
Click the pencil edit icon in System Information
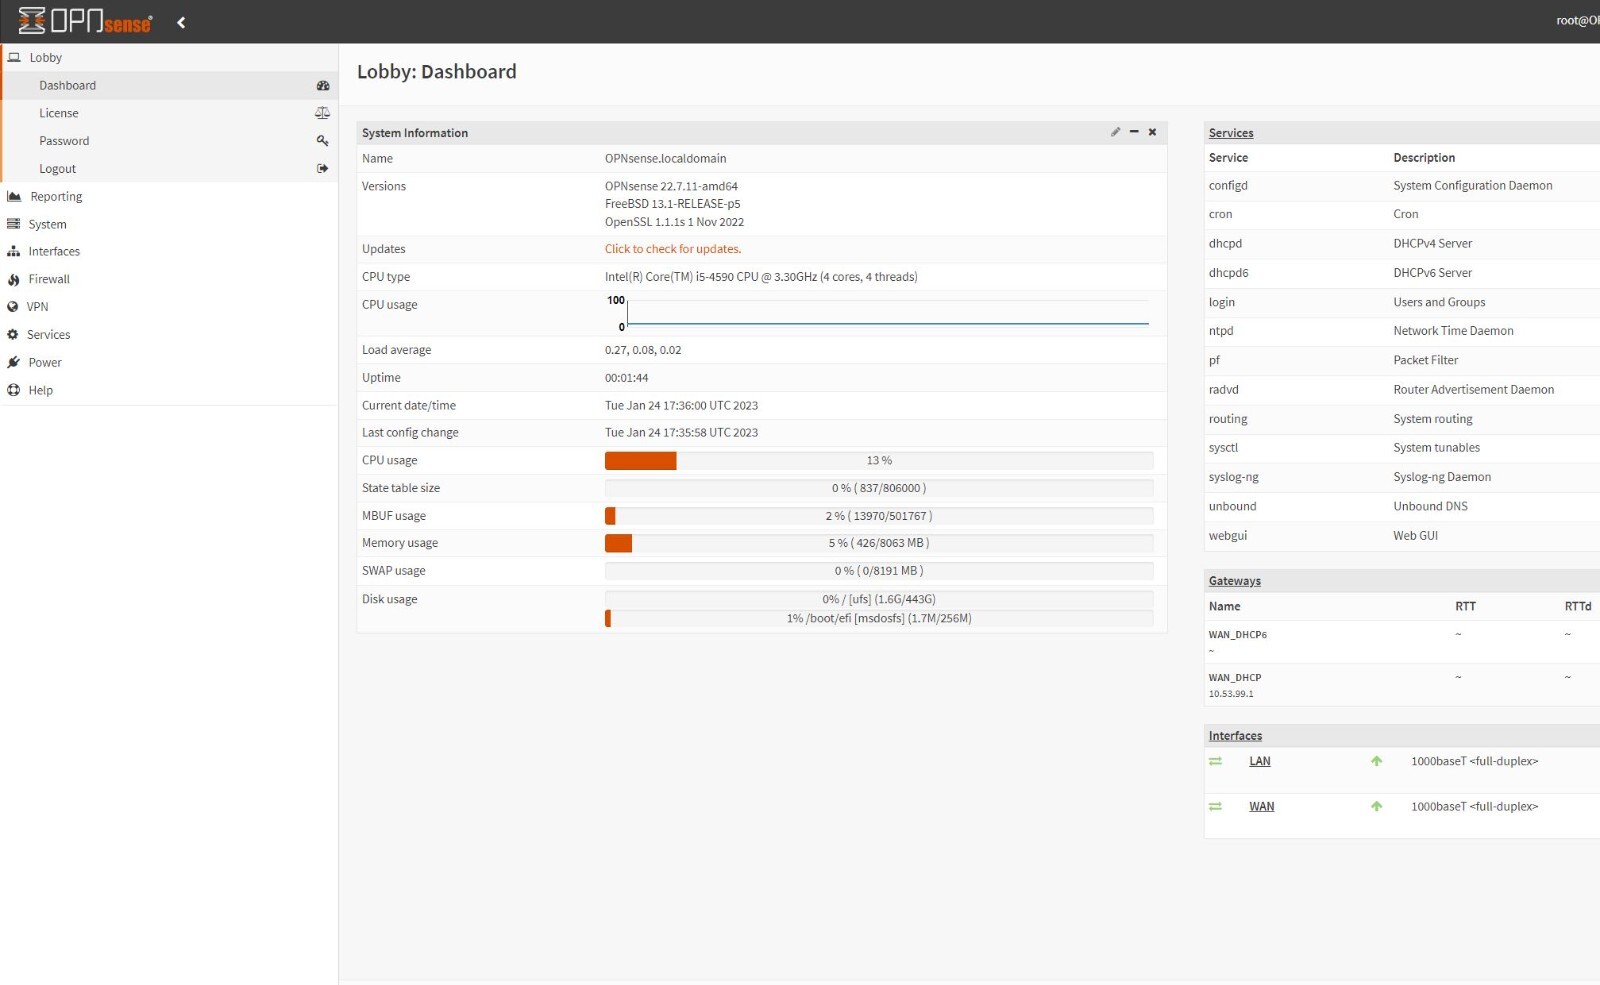pos(1115,132)
